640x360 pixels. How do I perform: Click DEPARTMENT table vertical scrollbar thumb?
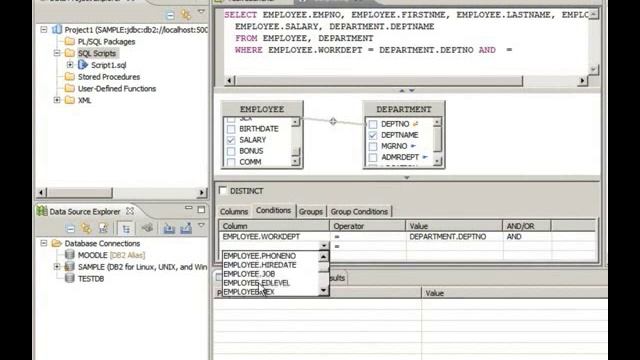(x=437, y=139)
